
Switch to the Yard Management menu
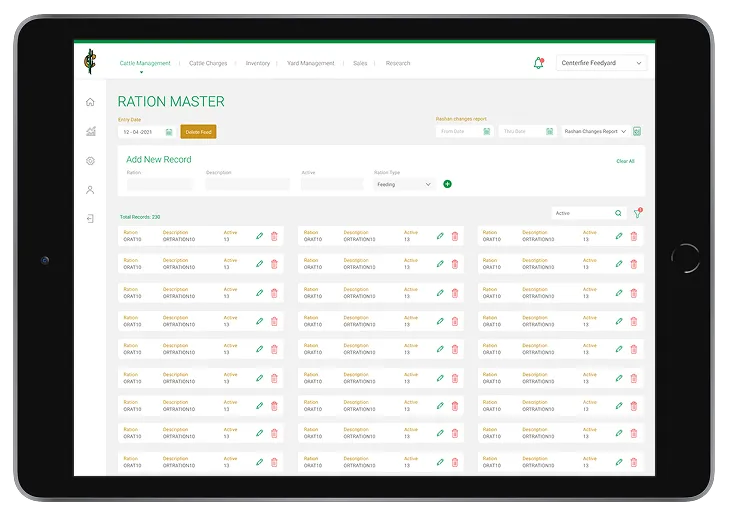(x=311, y=63)
